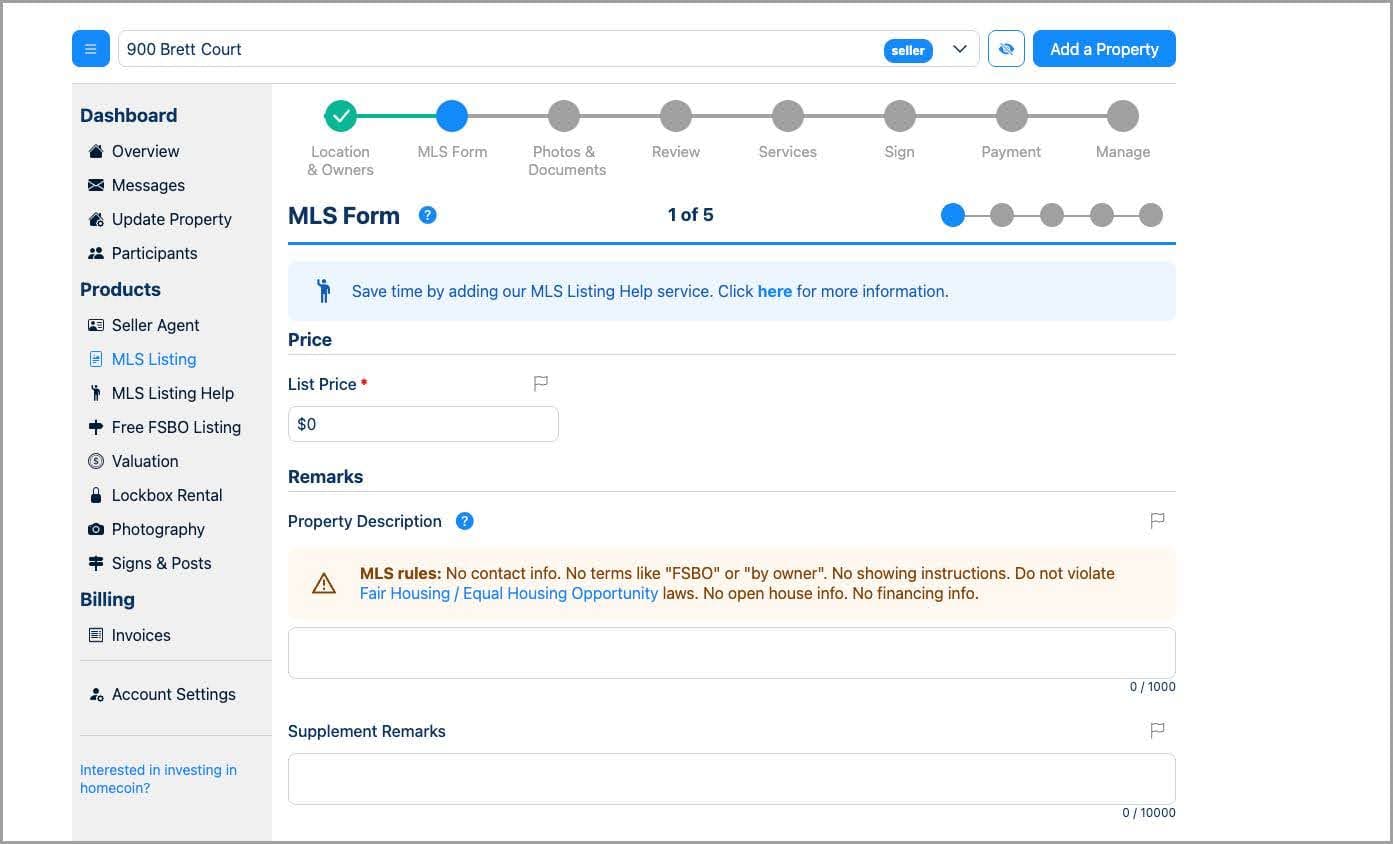Flag the List Price field
This screenshot has width=1393, height=844.
pyautogui.click(x=541, y=383)
